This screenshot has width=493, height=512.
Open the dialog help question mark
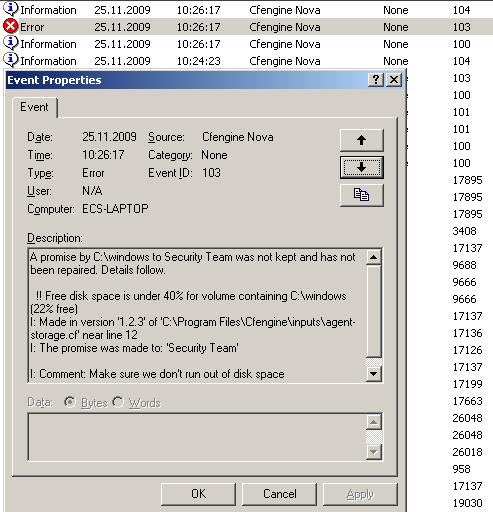point(376,80)
